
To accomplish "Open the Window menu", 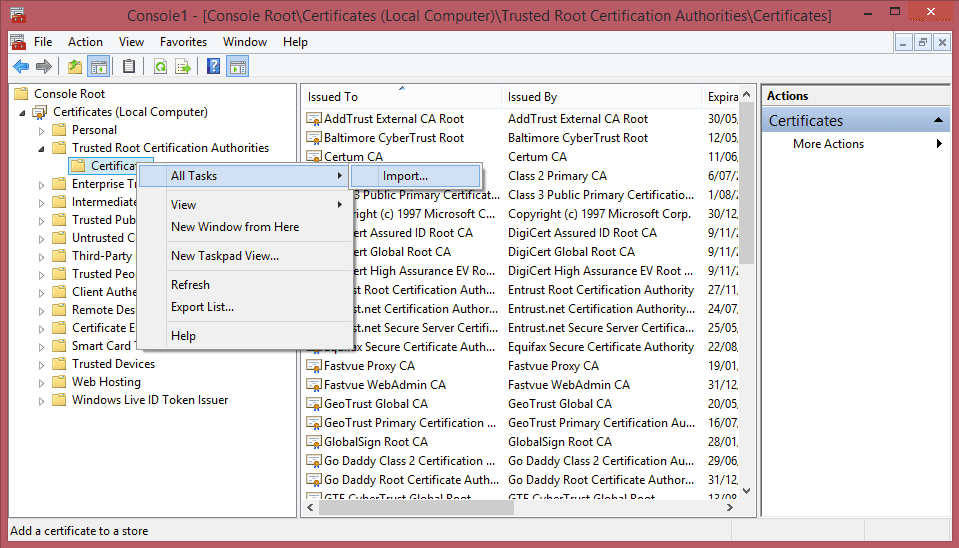I will [245, 42].
